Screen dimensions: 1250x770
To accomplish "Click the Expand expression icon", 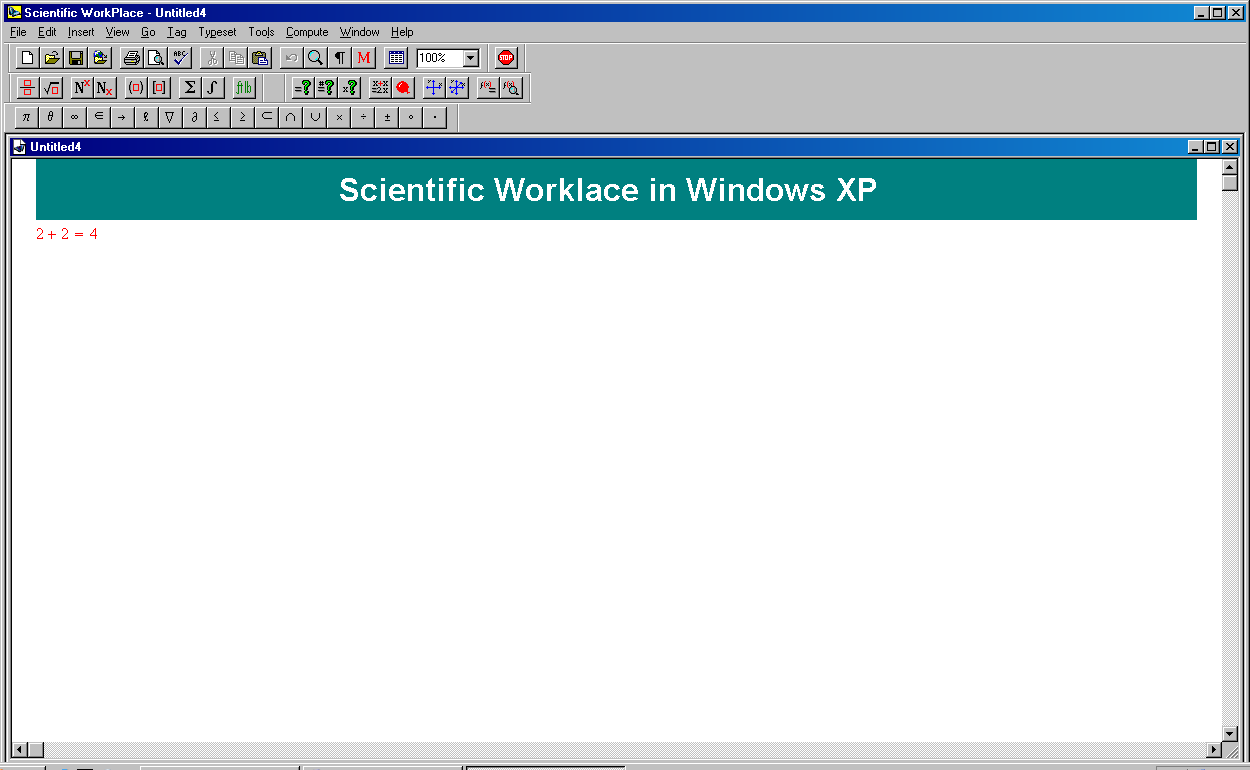I will tap(380, 88).
